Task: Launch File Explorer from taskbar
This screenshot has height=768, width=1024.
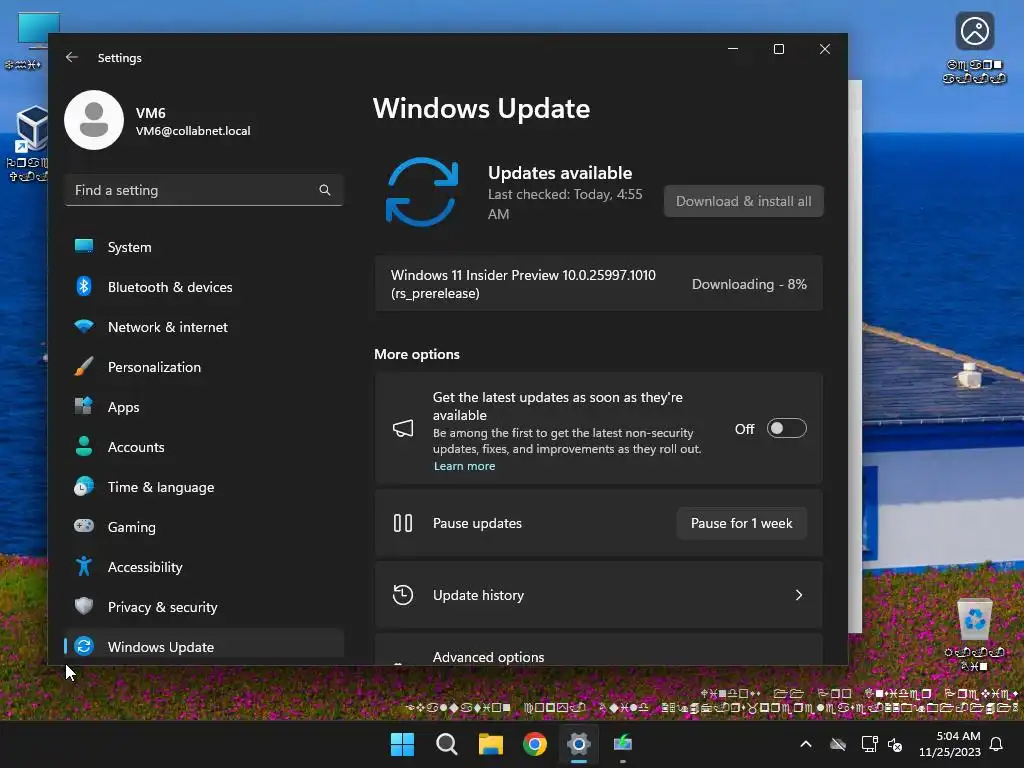Action: click(490, 744)
